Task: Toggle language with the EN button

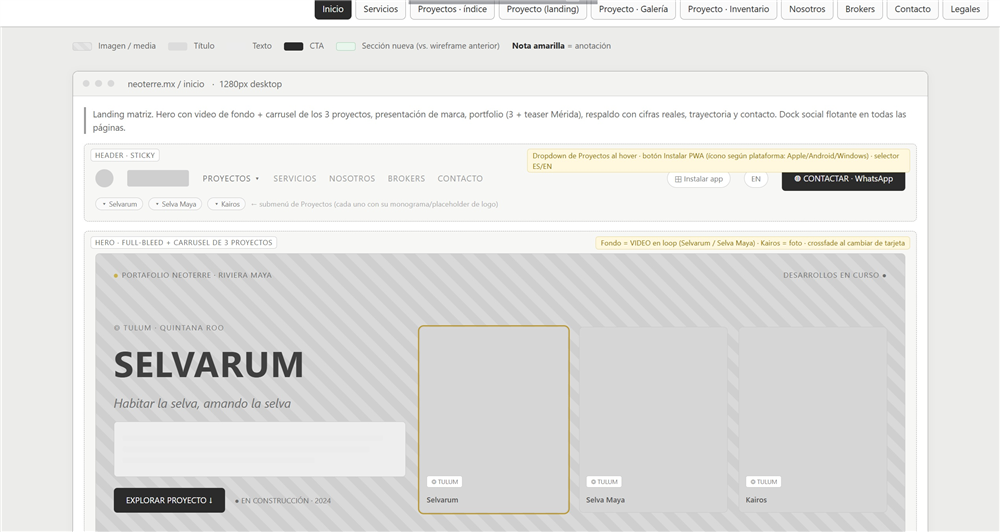Action: 756,179
